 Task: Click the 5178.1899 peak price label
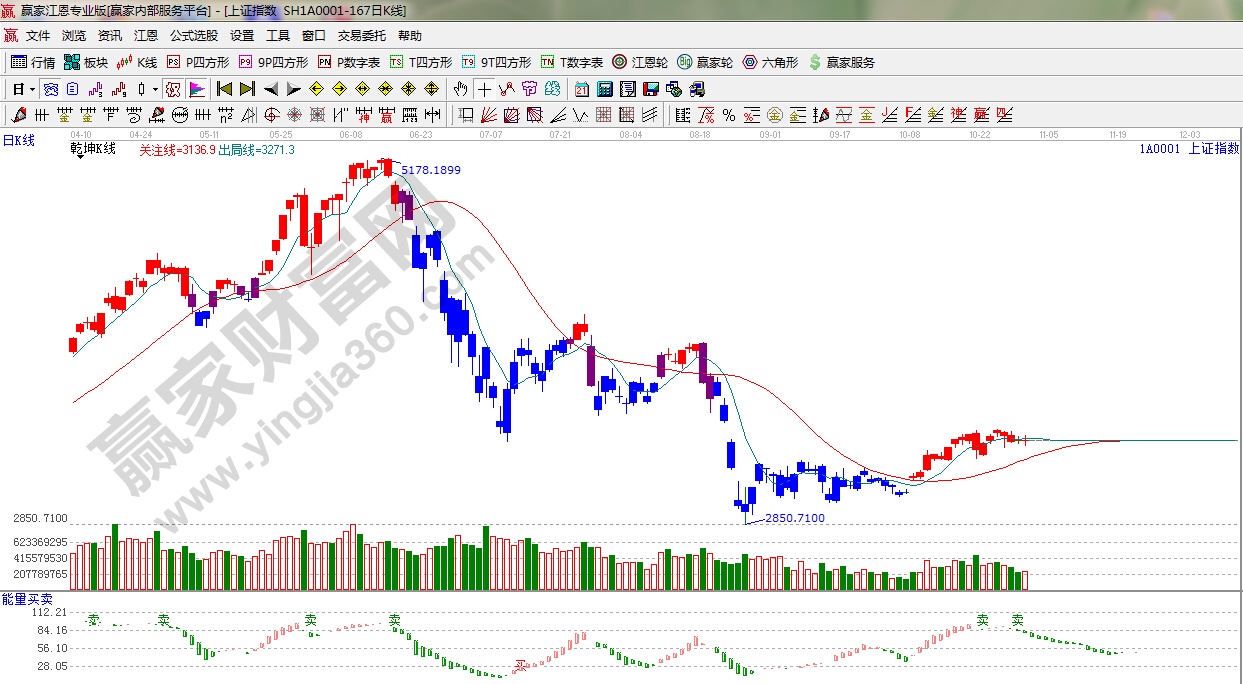(431, 171)
